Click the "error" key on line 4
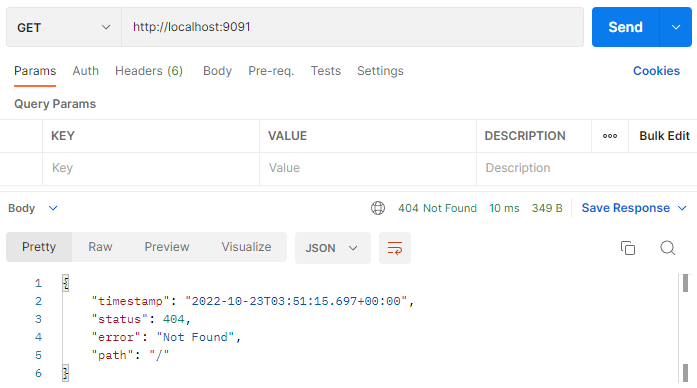The width and height of the screenshot is (697, 388). point(116,337)
